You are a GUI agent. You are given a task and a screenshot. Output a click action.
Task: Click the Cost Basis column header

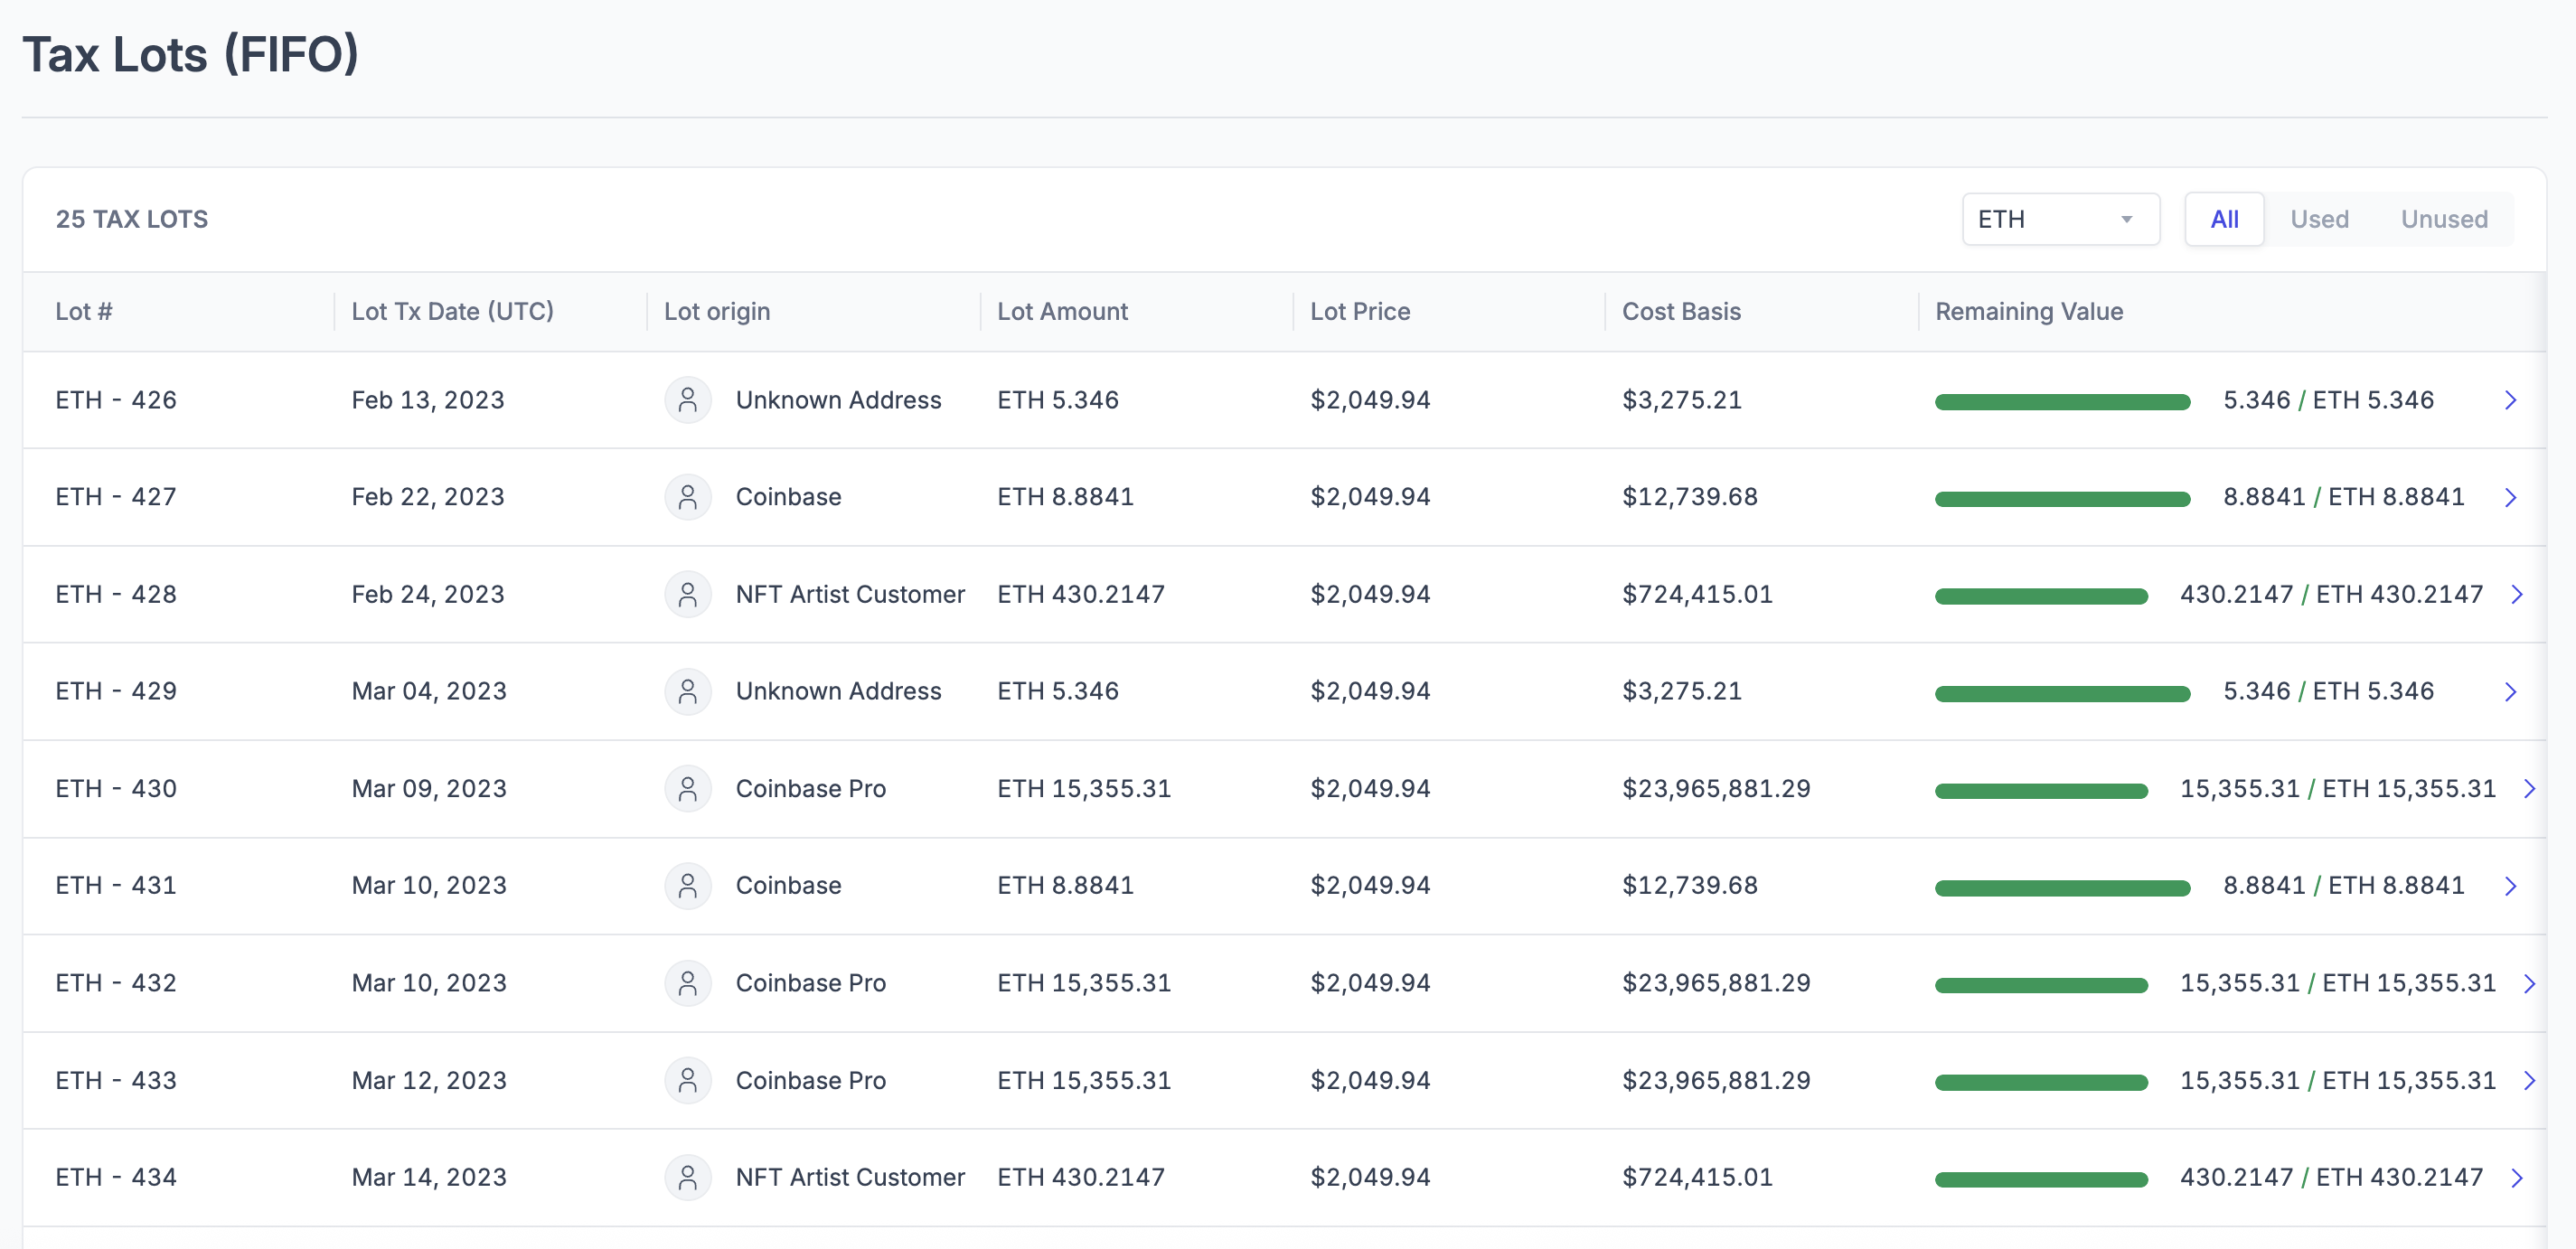click(x=1681, y=311)
